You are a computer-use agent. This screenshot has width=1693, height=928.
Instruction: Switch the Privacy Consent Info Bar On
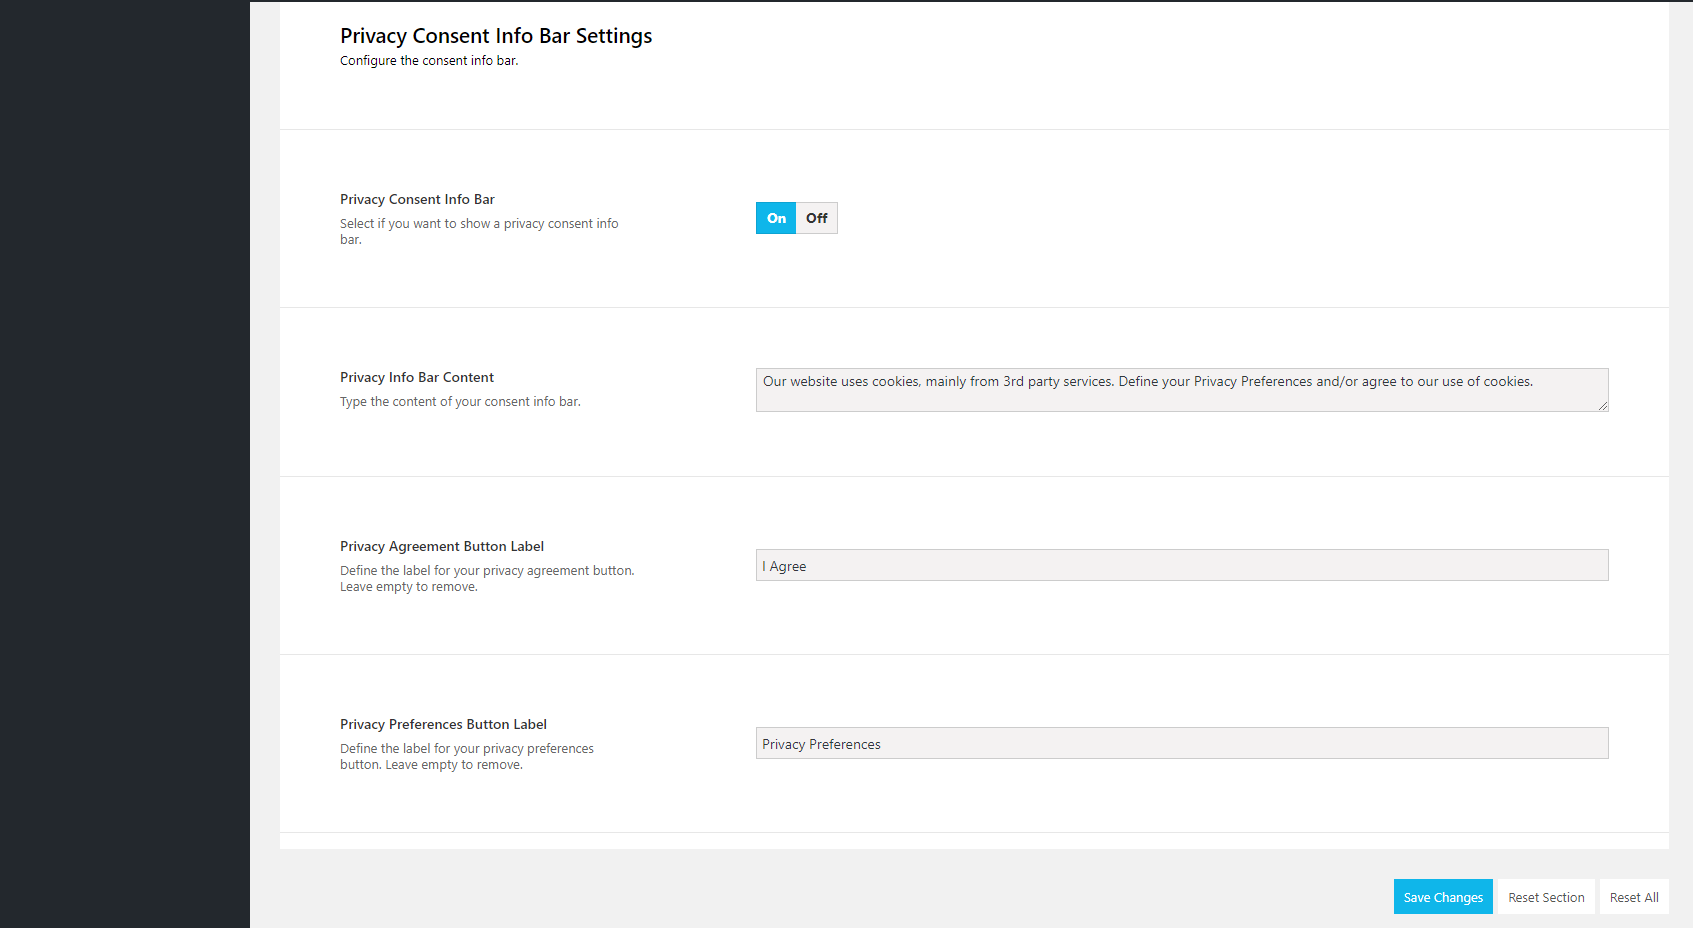click(x=776, y=218)
